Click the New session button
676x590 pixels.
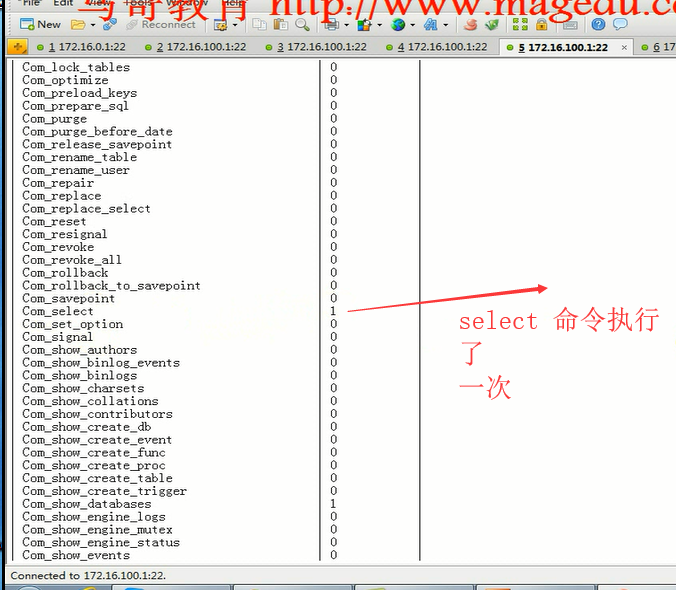pos(40,25)
